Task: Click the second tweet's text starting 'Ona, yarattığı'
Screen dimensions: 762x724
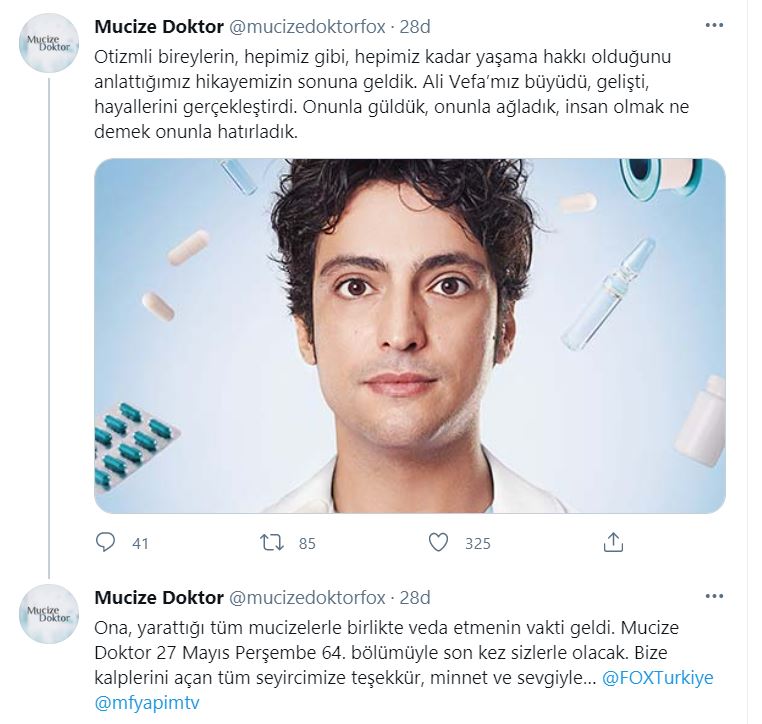Action: [380, 652]
